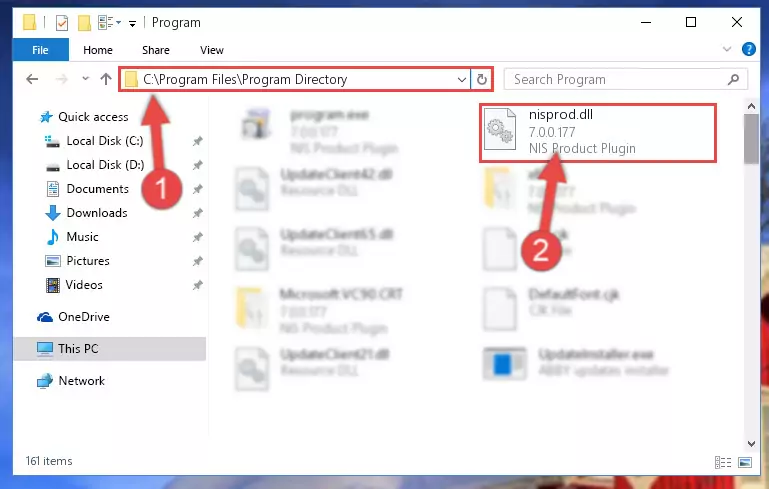This screenshot has width=769, height=489.
Task: Click the Music note icon
Action: [52, 237]
